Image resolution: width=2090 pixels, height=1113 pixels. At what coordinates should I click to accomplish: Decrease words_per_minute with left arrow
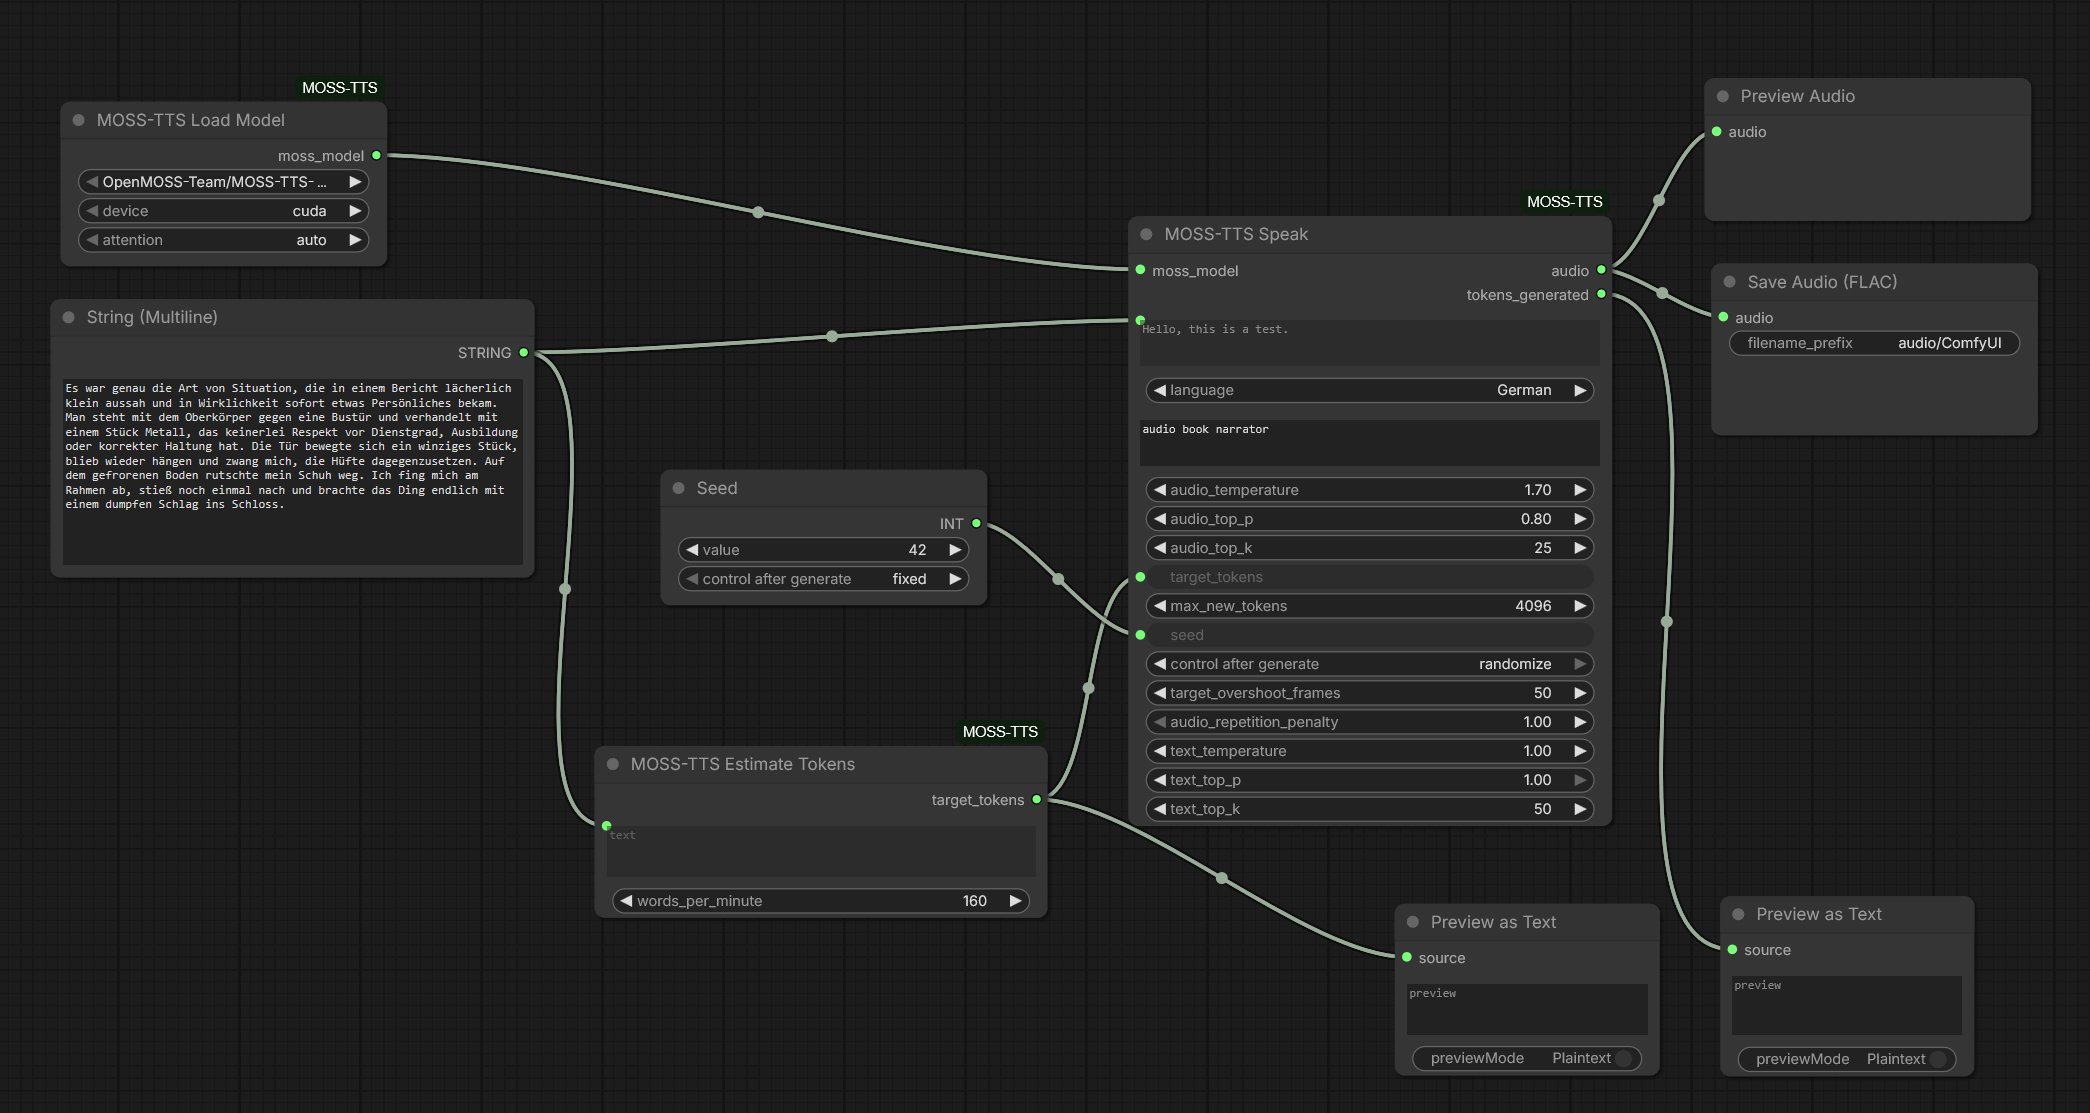(x=626, y=901)
